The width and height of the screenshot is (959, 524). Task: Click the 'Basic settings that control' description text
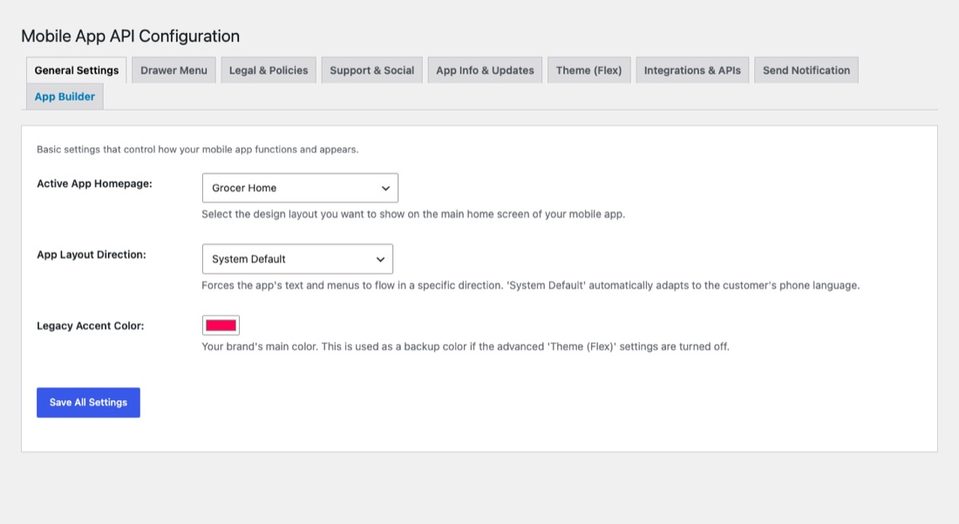[198, 149]
